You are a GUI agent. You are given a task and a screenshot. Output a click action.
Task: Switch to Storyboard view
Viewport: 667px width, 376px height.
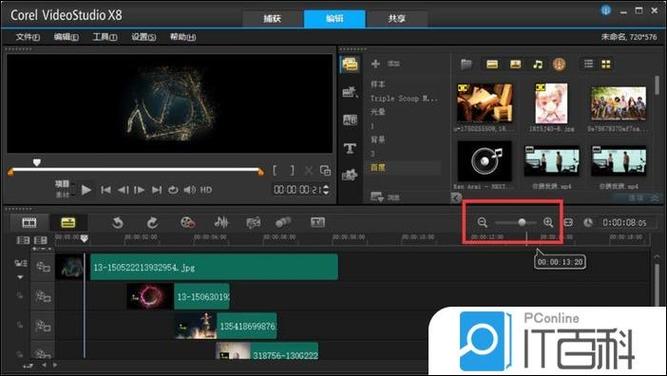tap(29, 222)
